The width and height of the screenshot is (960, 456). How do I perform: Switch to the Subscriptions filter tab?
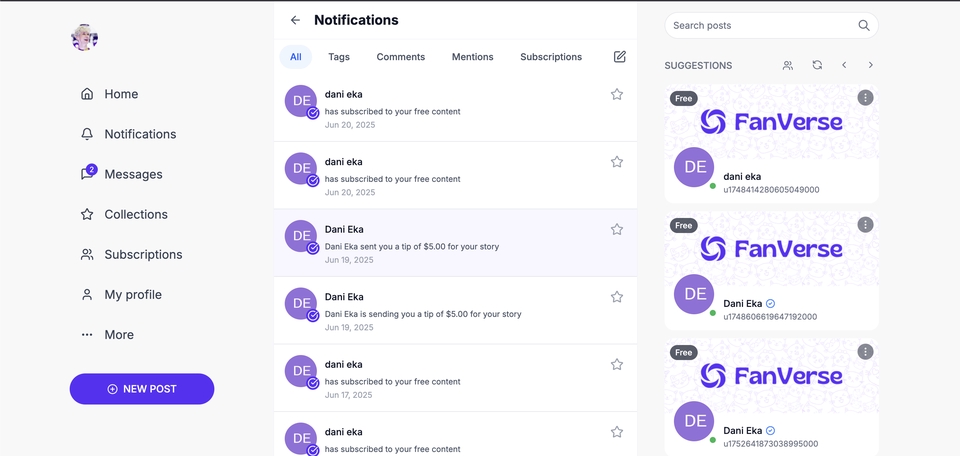(551, 57)
